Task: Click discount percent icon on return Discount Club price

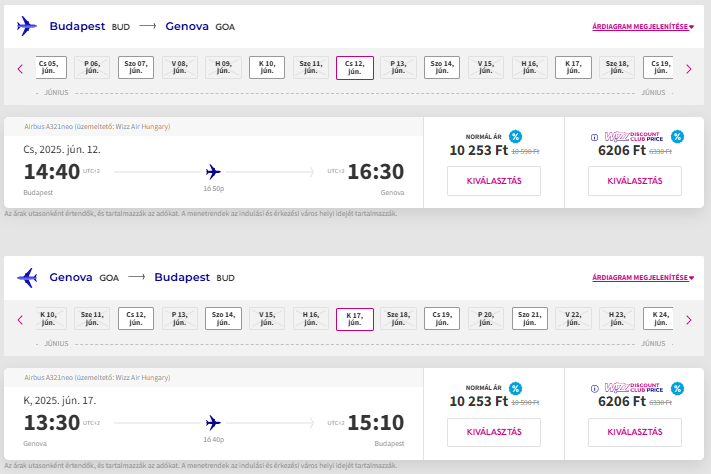Action: 677,387
